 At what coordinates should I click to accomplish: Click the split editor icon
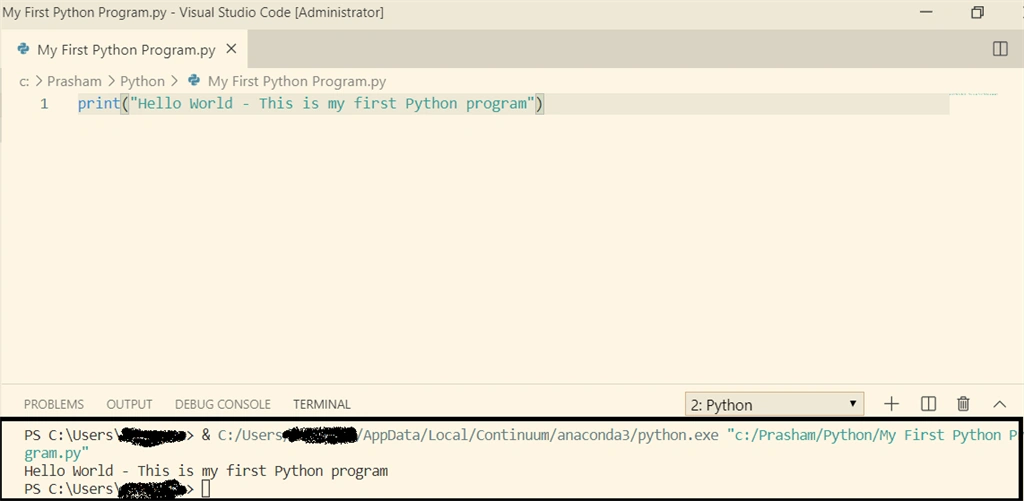[1000, 49]
